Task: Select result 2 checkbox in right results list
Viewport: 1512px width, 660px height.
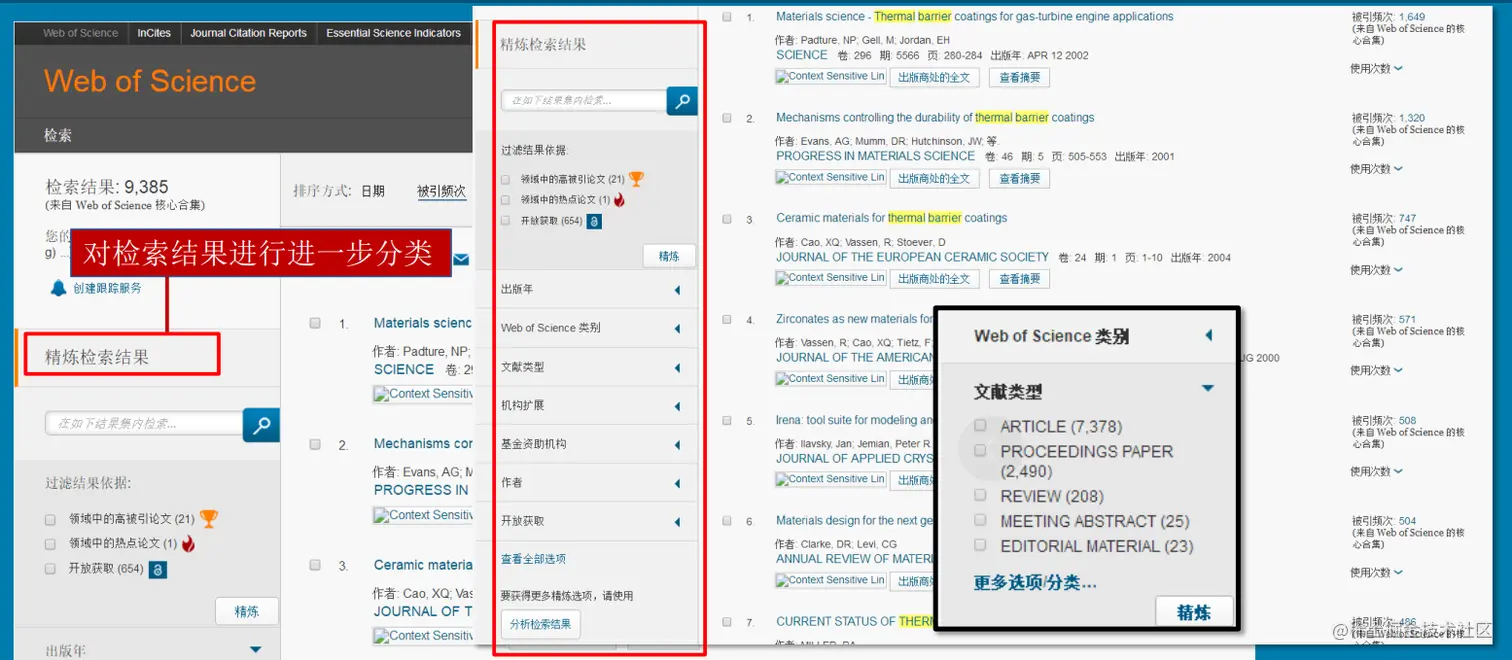Action: tap(727, 118)
